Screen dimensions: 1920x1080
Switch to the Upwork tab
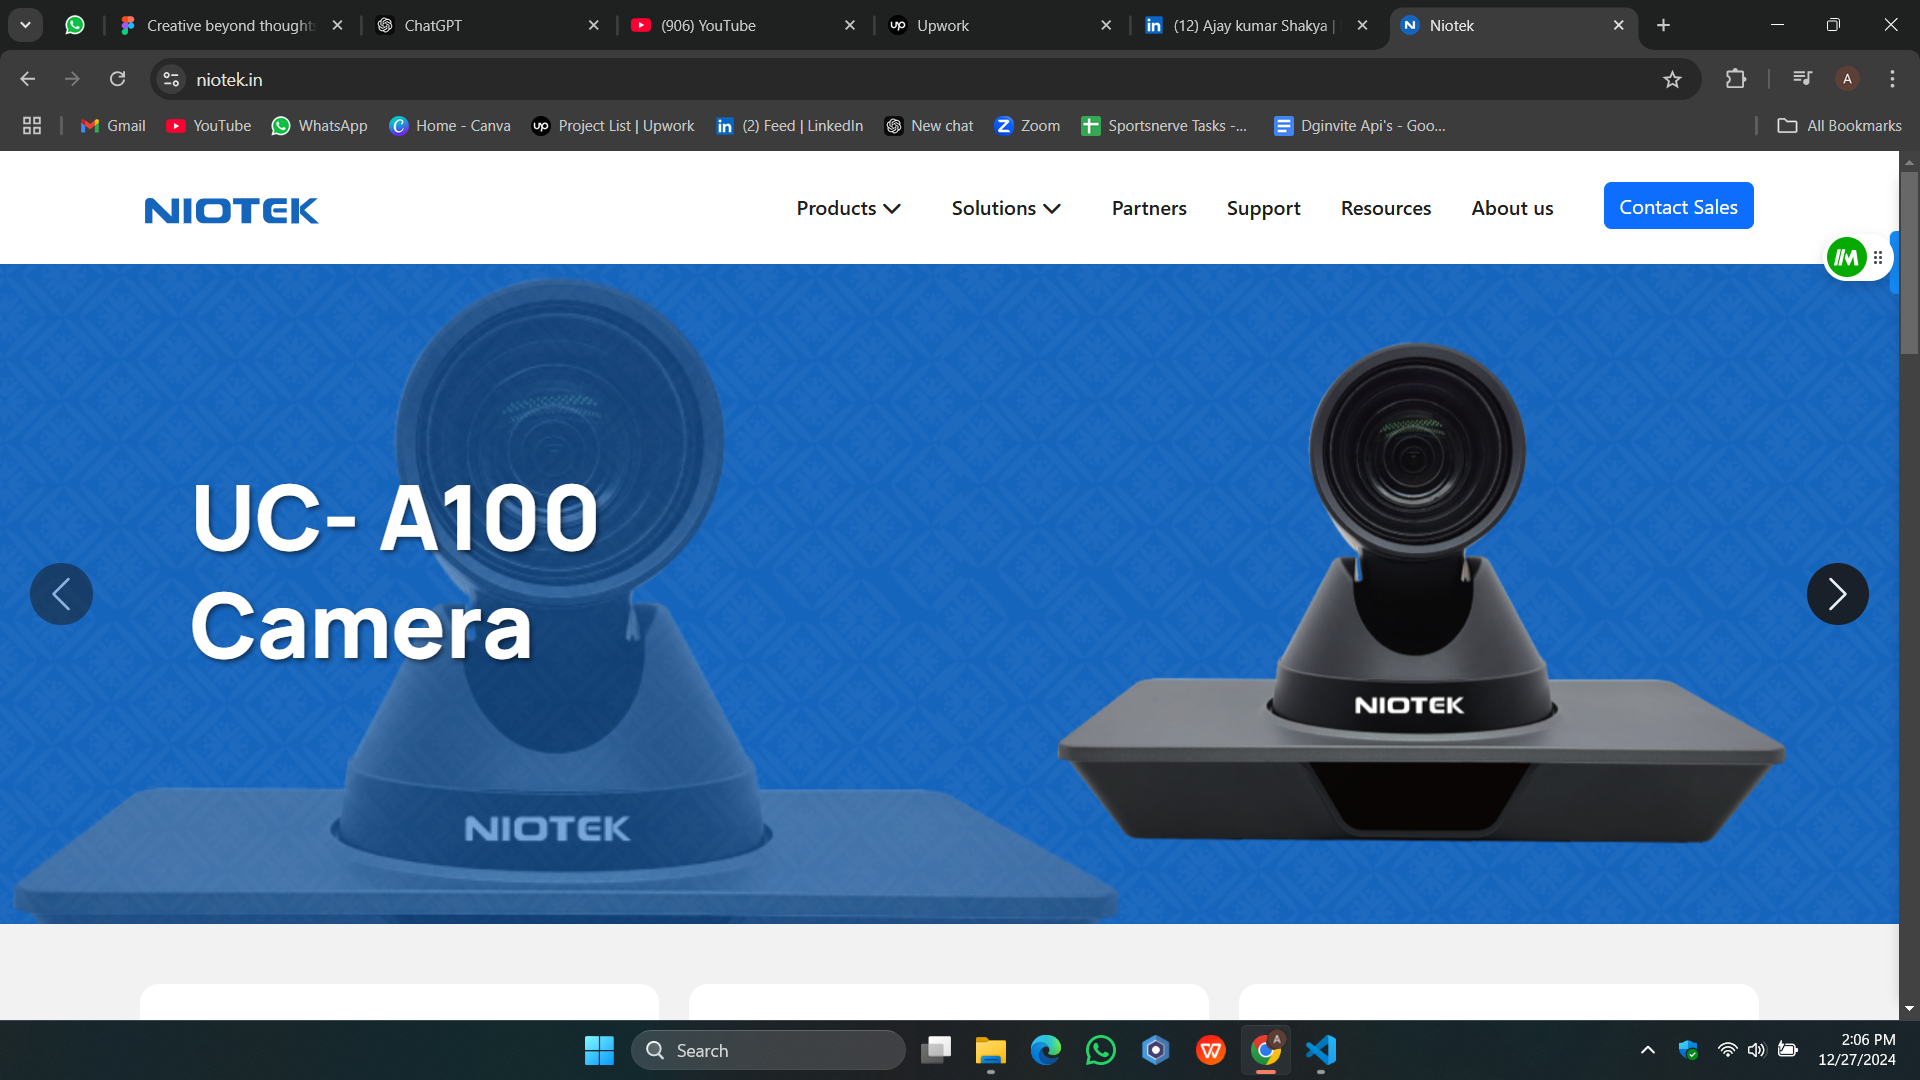[1000, 25]
